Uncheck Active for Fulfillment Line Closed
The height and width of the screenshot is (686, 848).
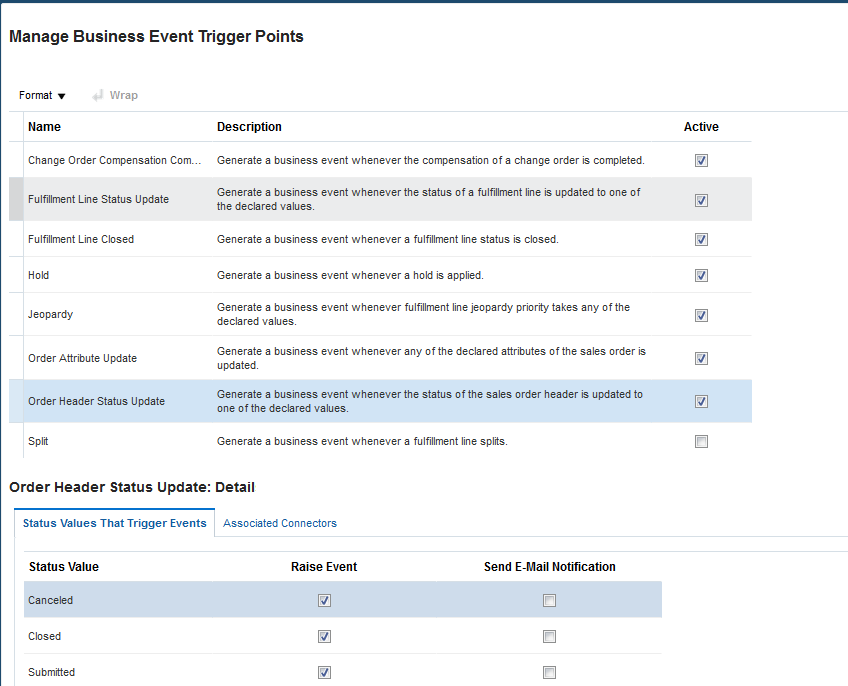click(x=701, y=239)
